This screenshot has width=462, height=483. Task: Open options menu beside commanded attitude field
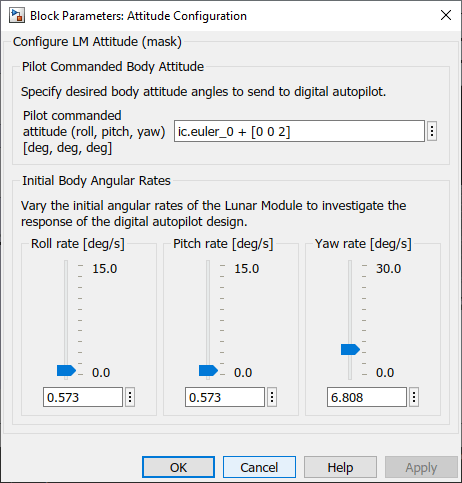click(432, 131)
